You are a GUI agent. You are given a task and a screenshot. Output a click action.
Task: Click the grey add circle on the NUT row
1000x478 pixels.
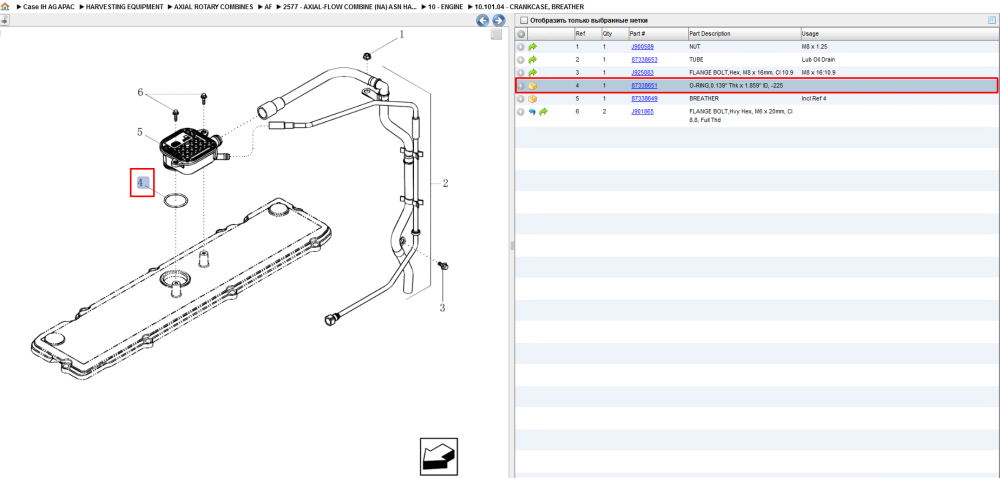click(x=521, y=47)
